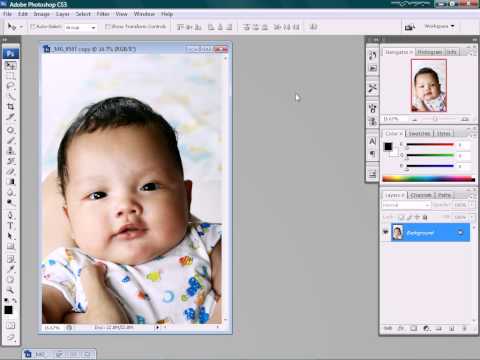Open the Character panel dock icon
480x360 pixels.
(372, 141)
